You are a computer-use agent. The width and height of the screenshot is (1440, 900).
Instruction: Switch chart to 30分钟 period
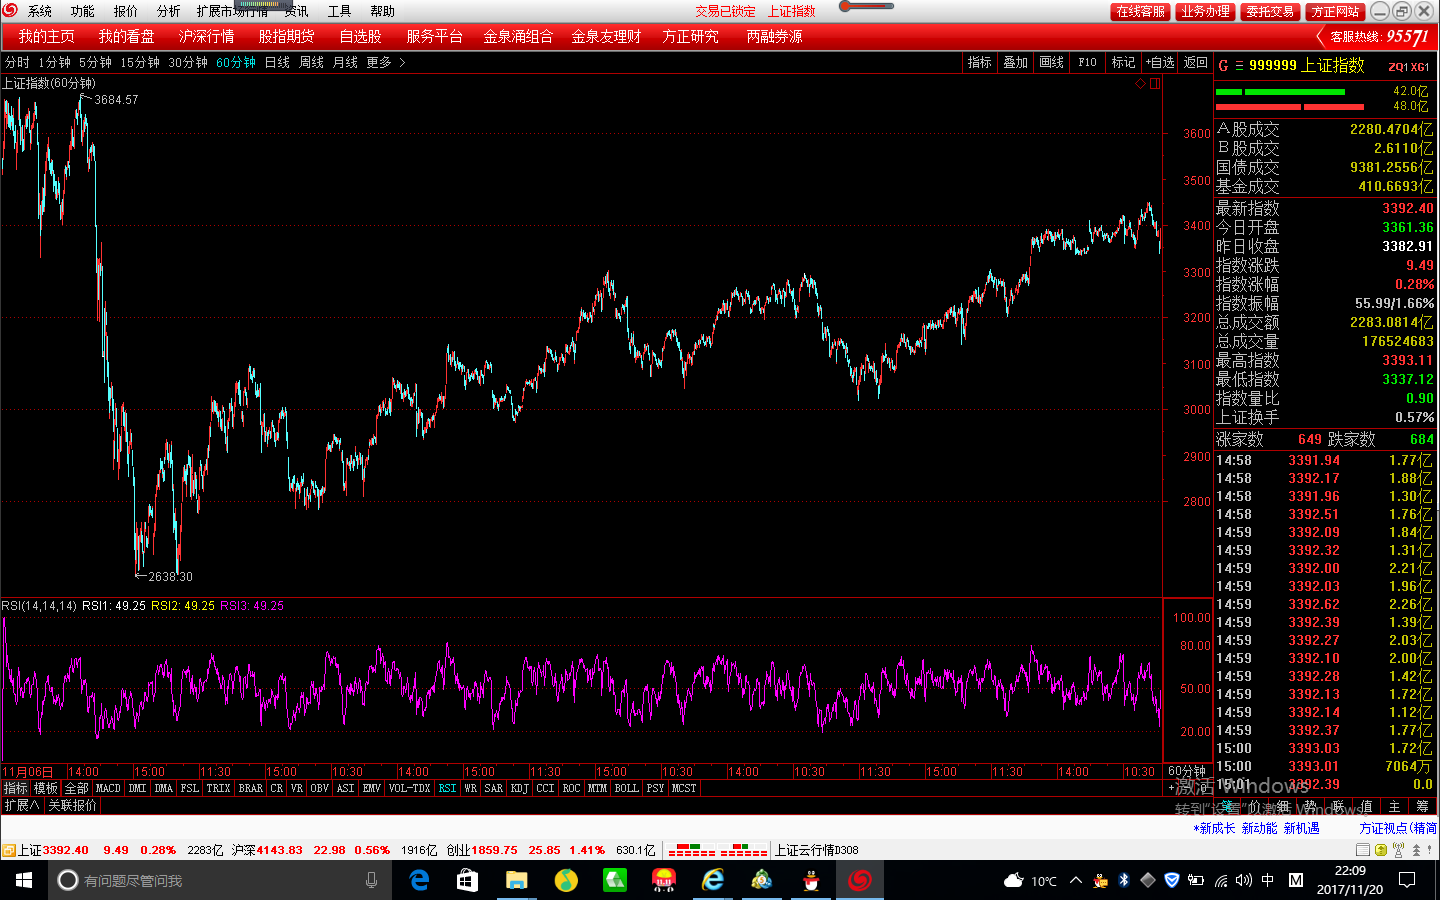[188, 62]
